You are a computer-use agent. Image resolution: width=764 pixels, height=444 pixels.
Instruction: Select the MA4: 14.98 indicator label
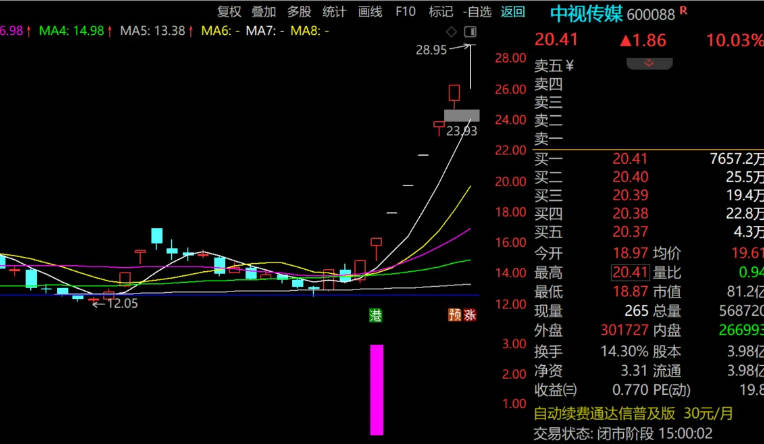72,31
